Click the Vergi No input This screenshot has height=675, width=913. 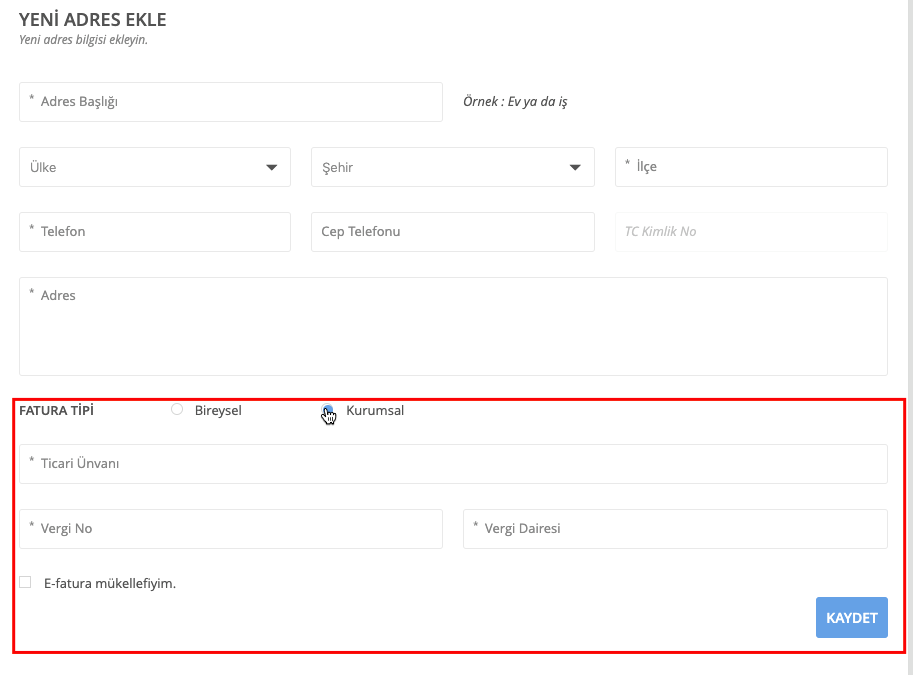pos(231,529)
